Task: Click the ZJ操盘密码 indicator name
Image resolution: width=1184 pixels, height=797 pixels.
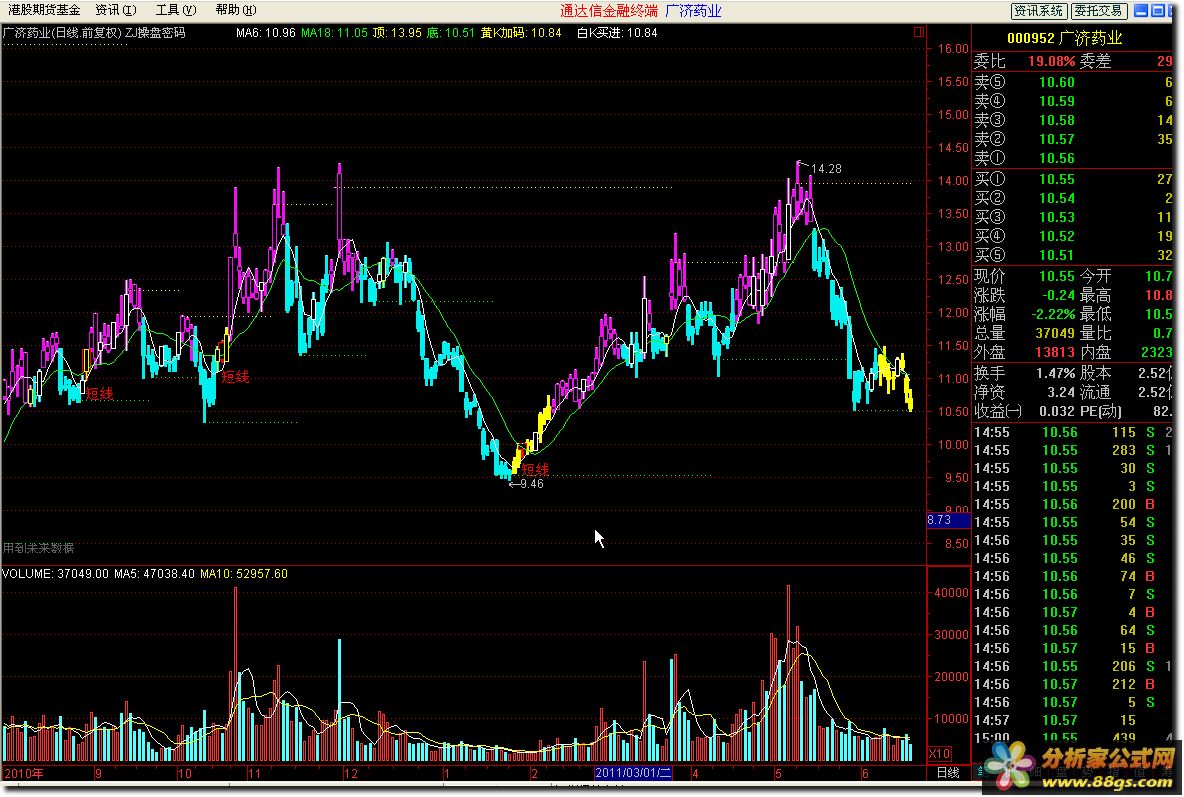Action: click(155, 33)
